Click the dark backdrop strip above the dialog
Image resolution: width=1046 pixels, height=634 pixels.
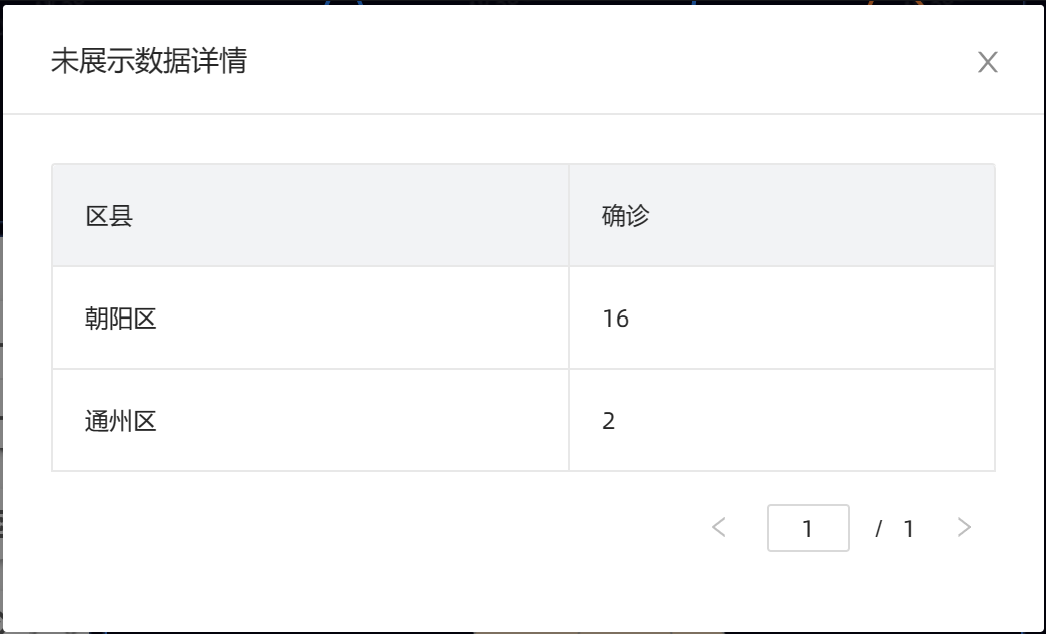tap(523, 2)
